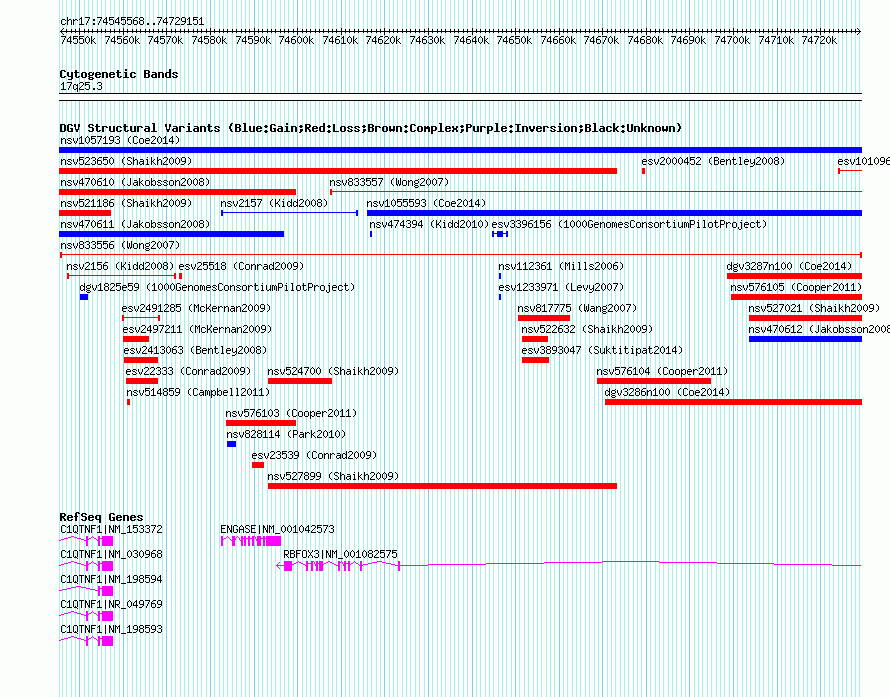This screenshot has height=697, width=890.
Task: Open variant esv2413063 (Bentley2008)
Action: coord(195,350)
